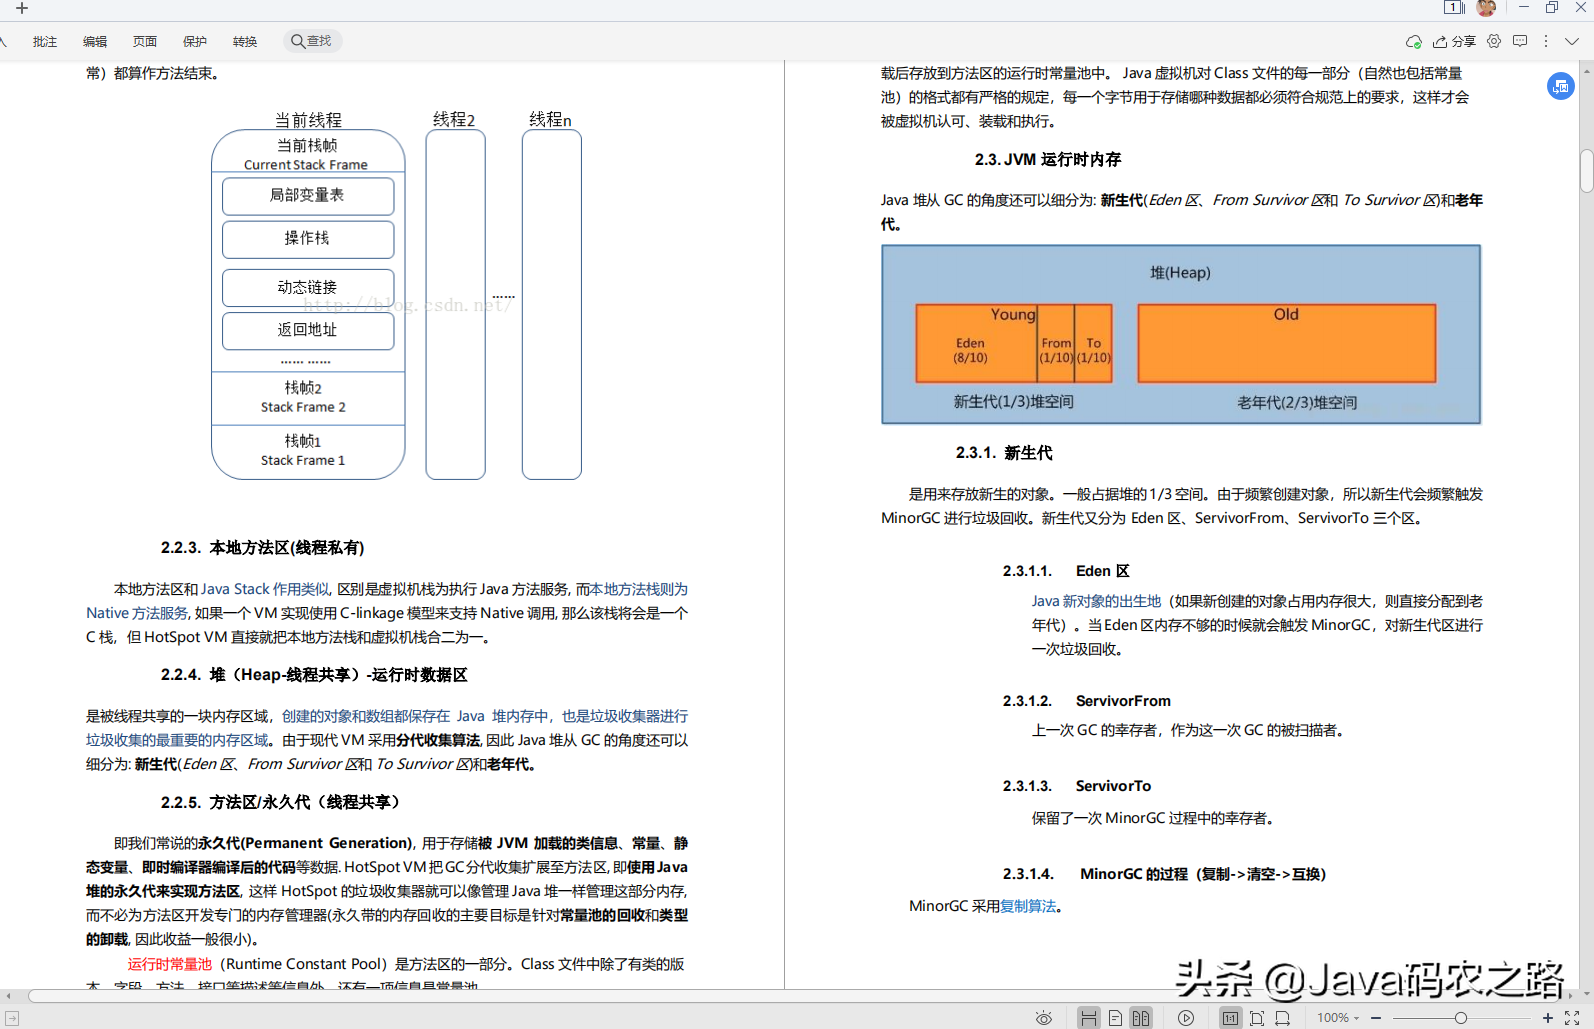Open the 批注 (Annotate) menu tab

point(45,41)
